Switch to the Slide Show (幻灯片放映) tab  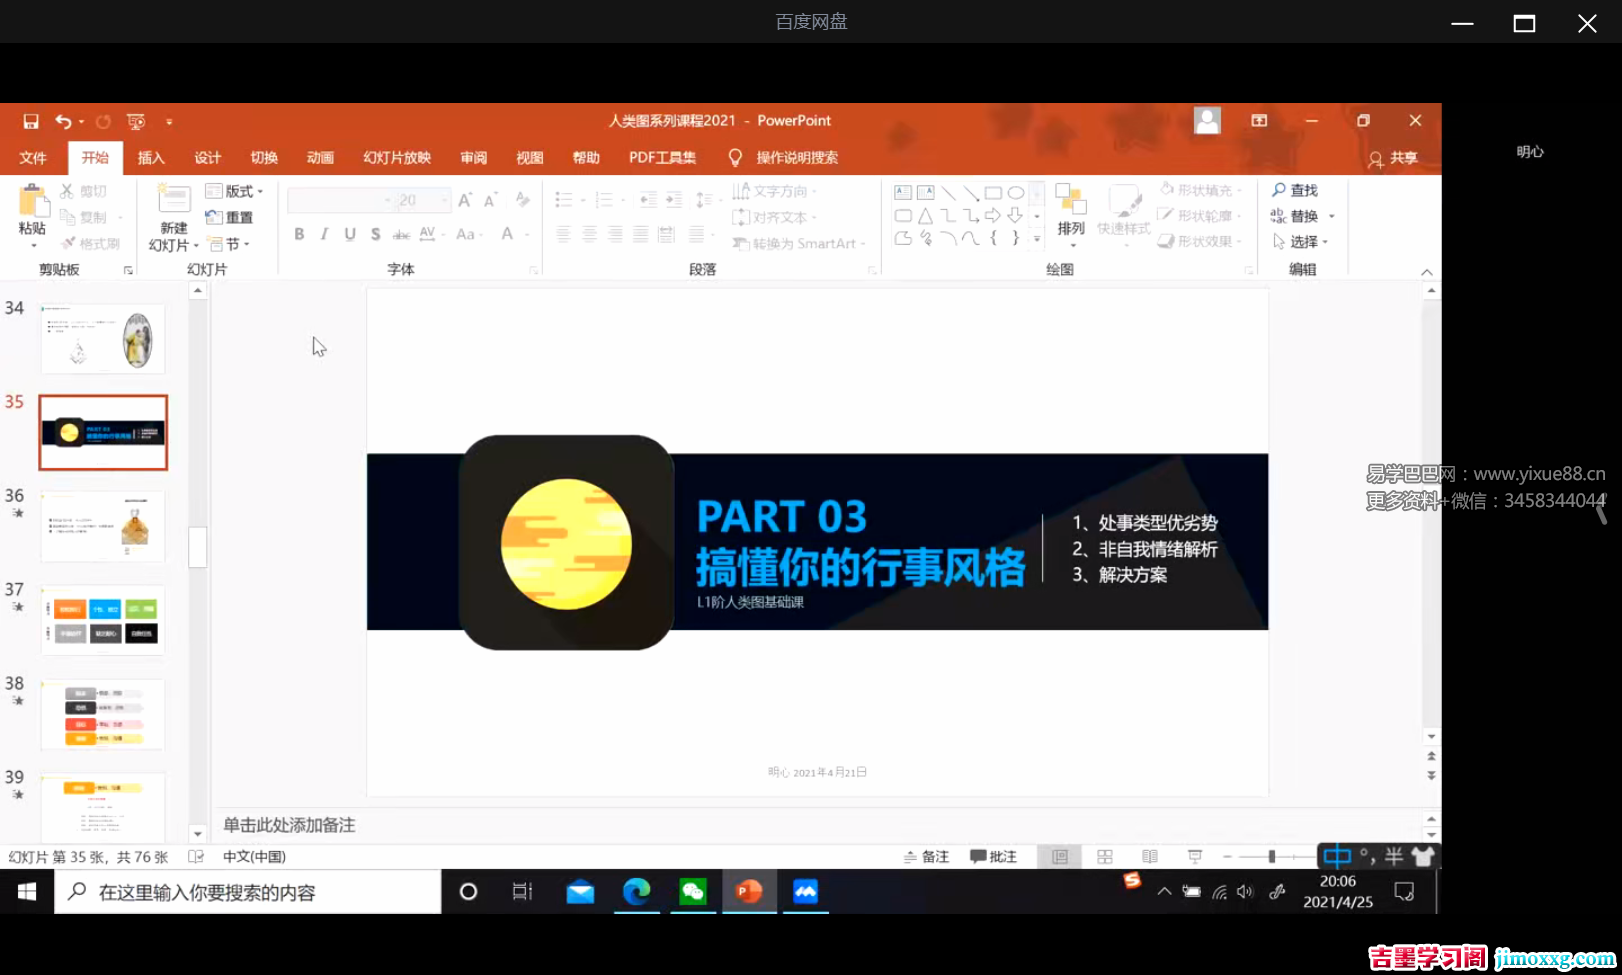click(397, 158)
